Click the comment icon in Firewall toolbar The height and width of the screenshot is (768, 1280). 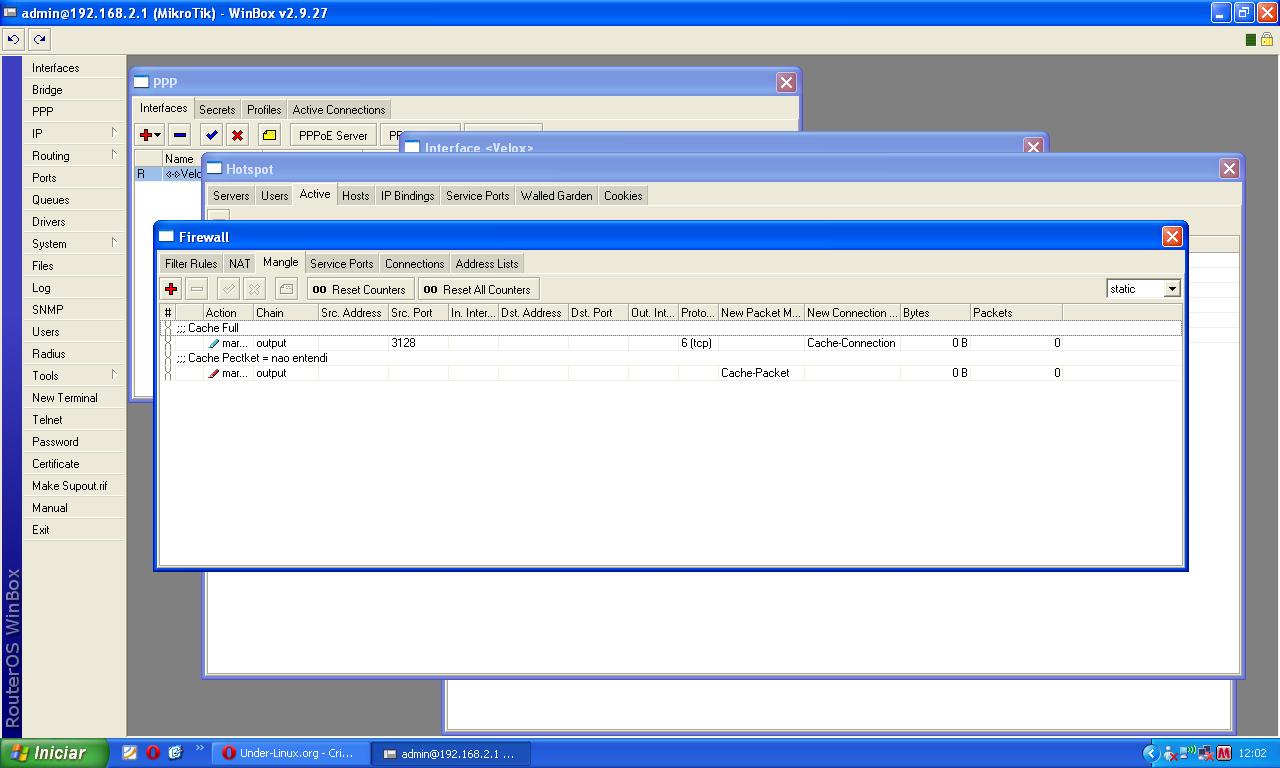coord(286,289)
